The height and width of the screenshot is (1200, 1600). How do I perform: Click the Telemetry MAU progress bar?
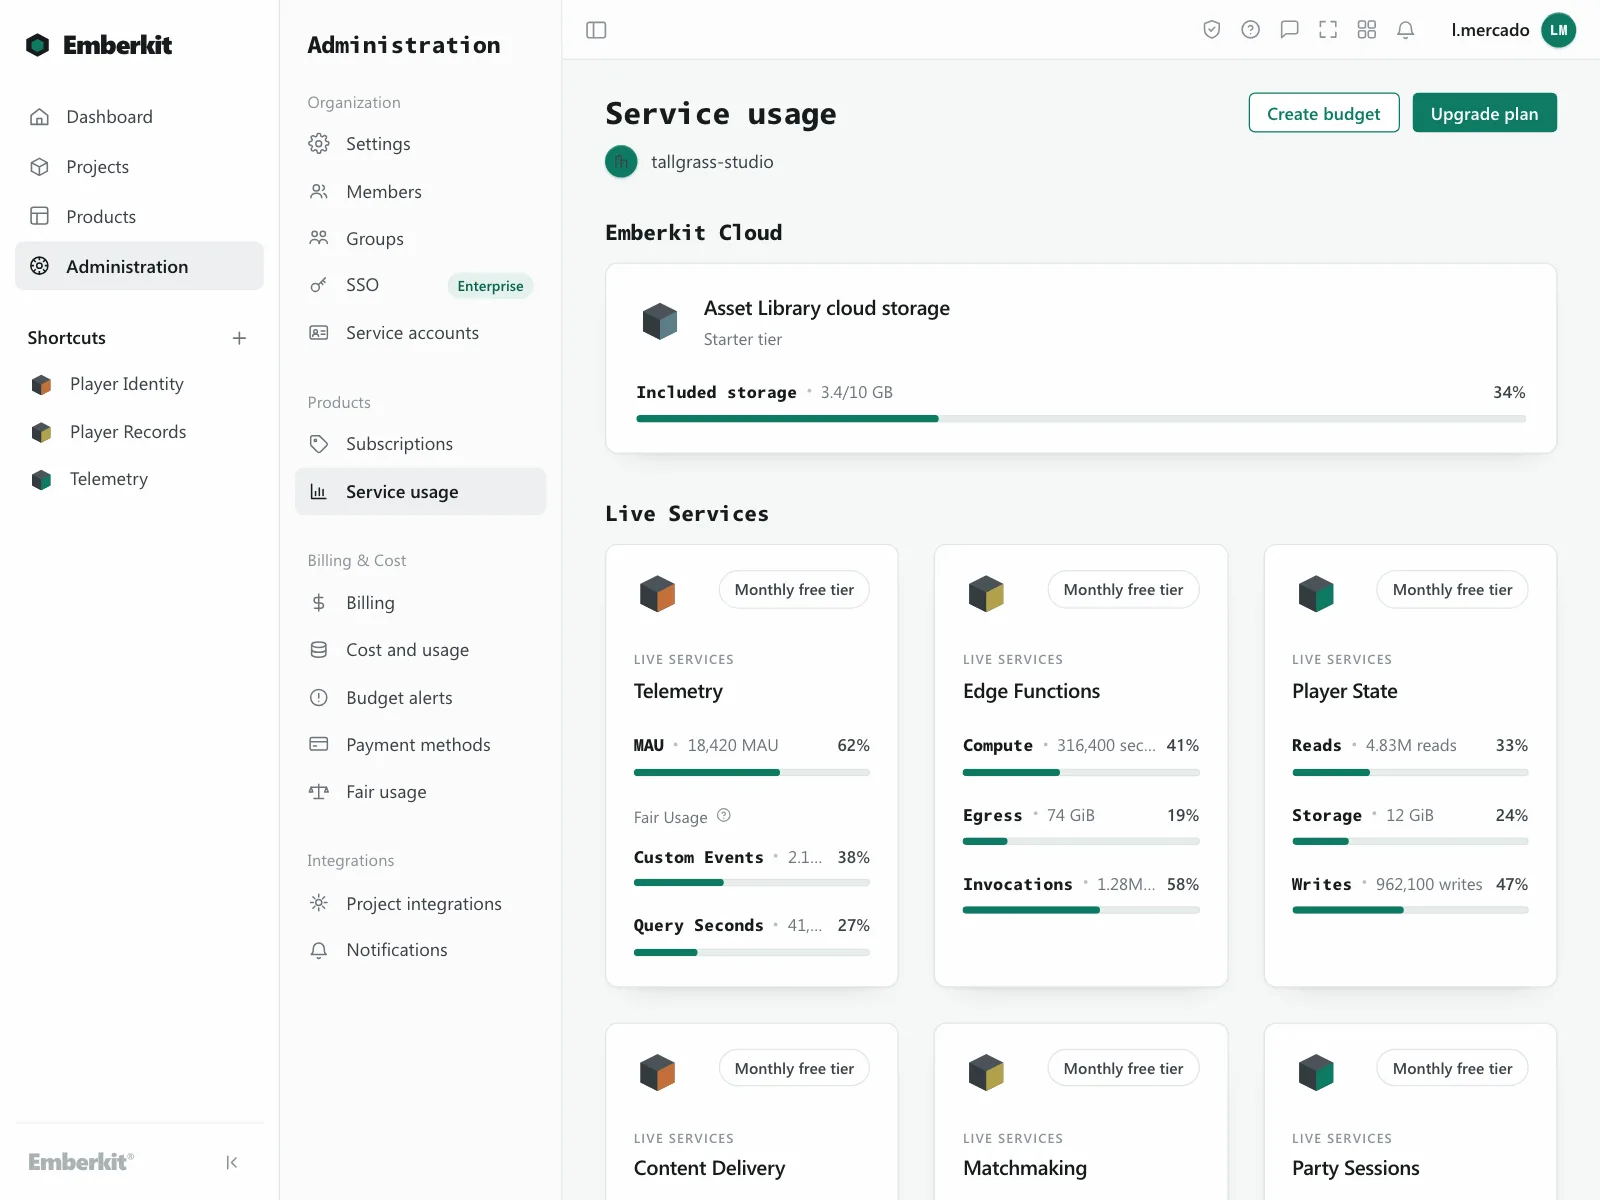click(752, 773)
